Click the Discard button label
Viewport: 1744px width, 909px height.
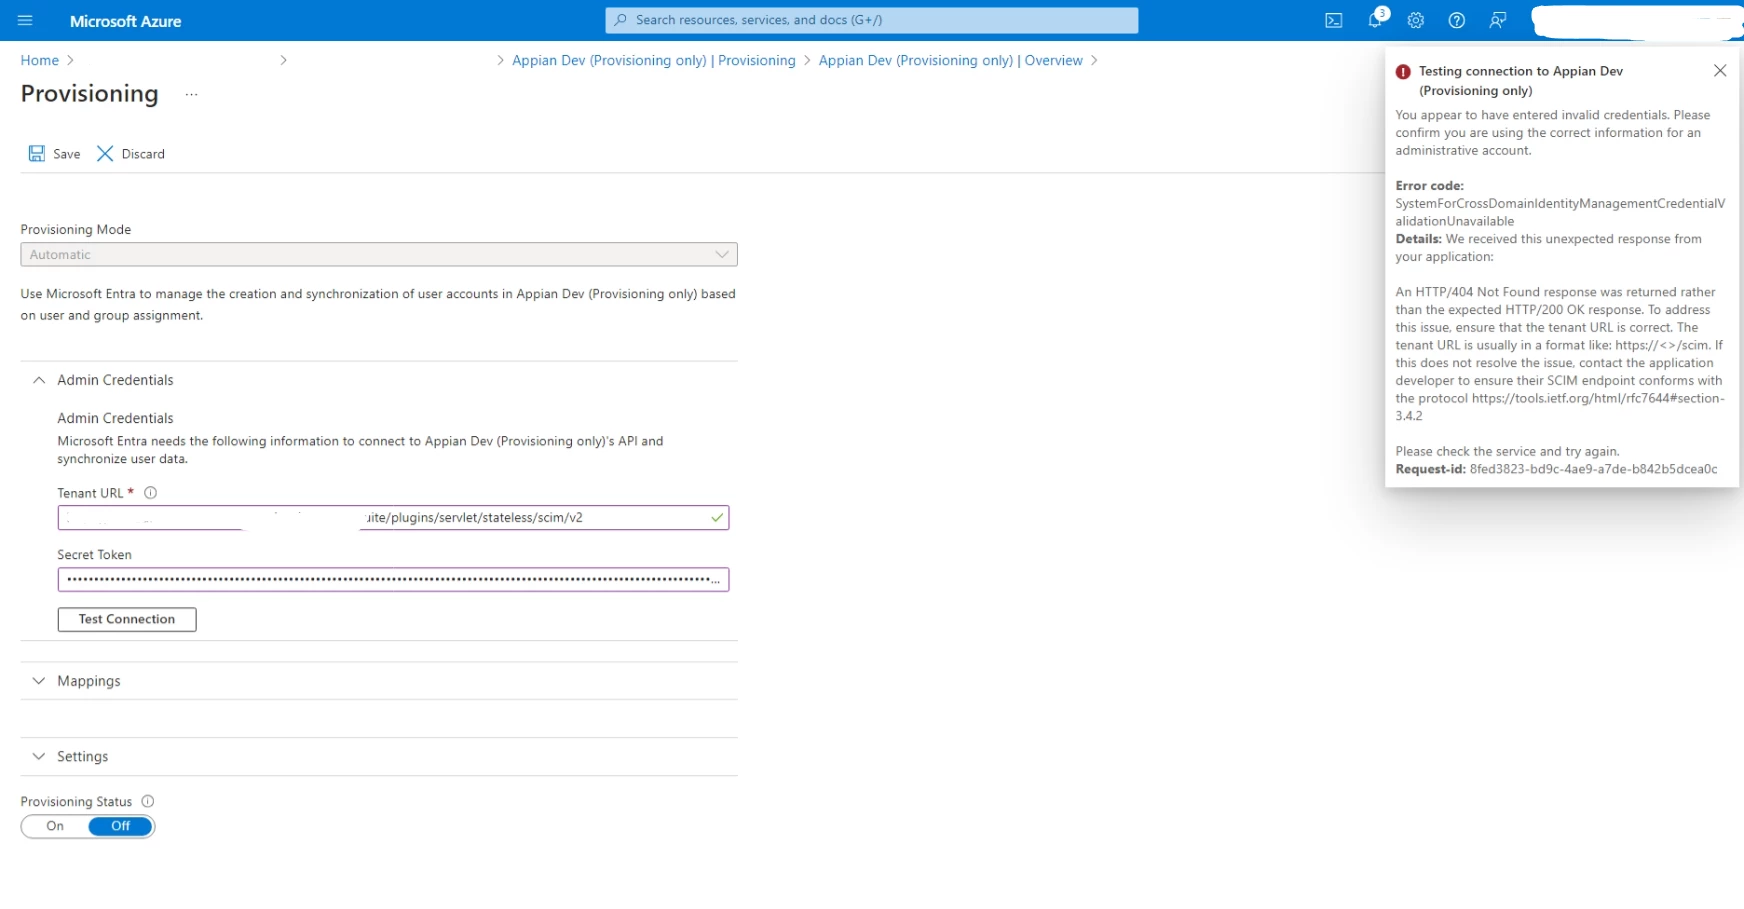[x=143, y=154]
